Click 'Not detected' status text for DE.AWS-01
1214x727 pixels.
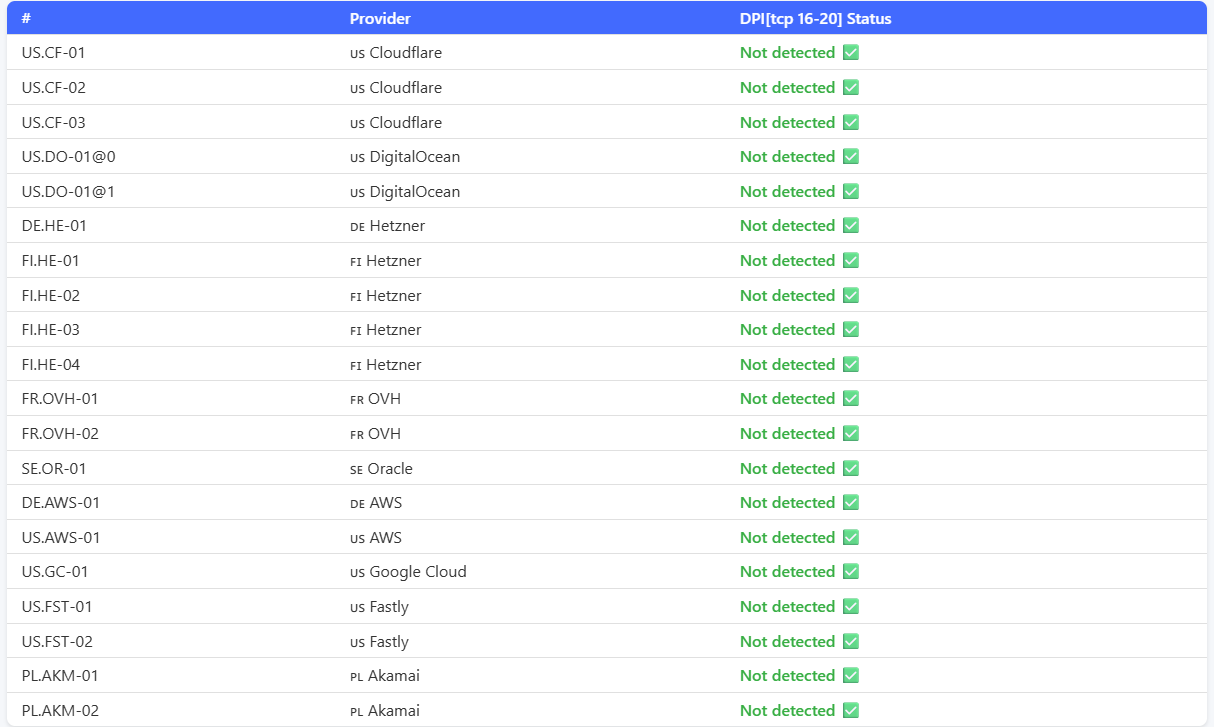pos(787,503)
